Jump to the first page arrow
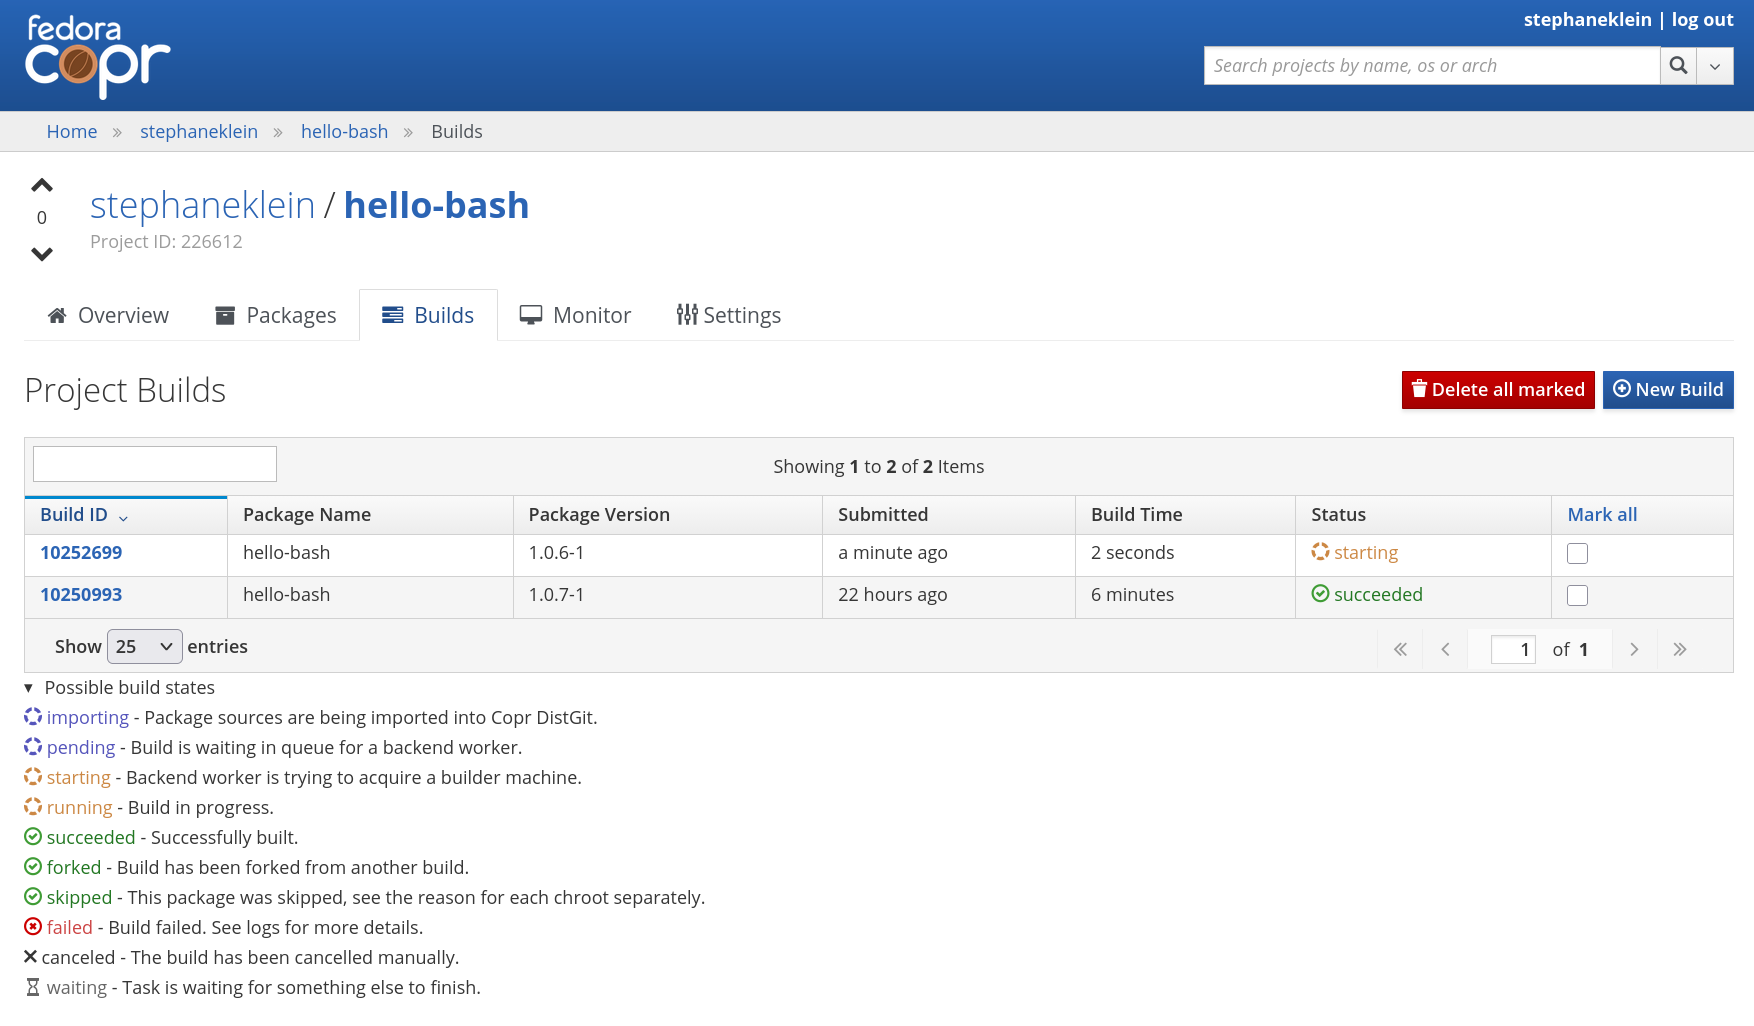 tap(1400, 649)
